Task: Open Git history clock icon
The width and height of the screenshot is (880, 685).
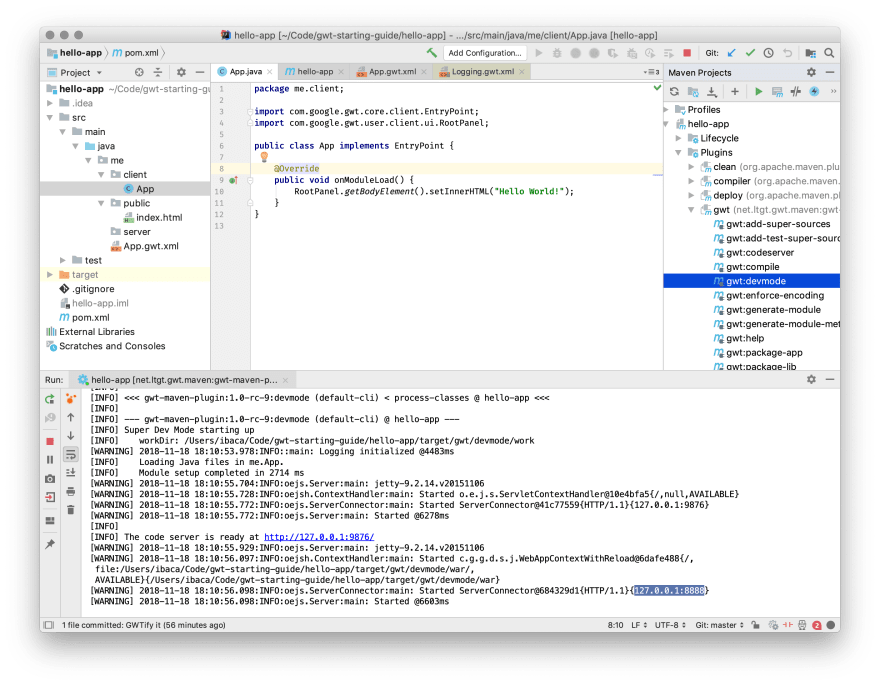Action: (768, 53)
